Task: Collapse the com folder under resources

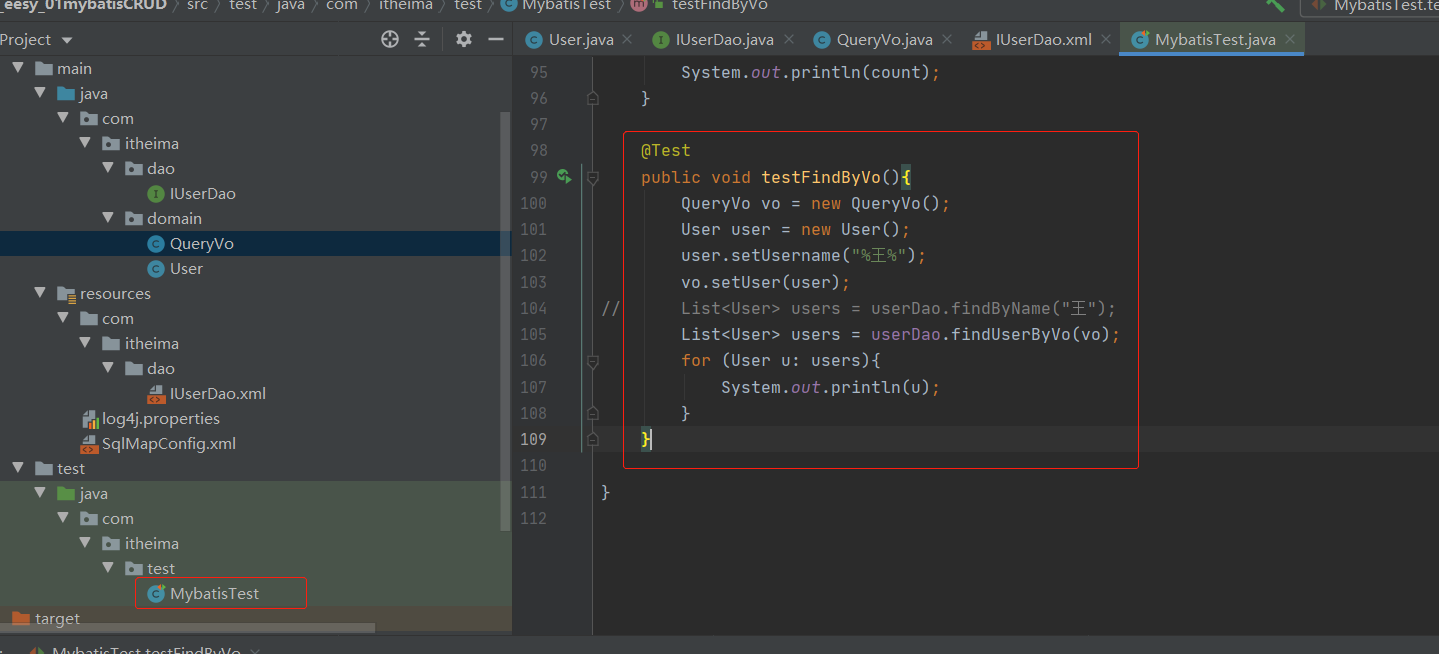Action: [x=63, y=318]
